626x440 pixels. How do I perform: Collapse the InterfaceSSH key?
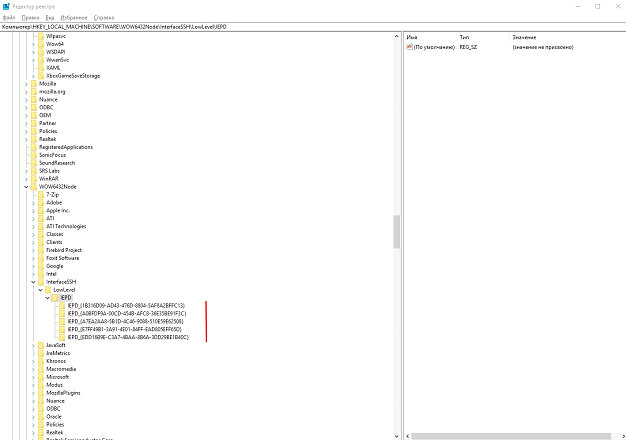pos(33,282)
